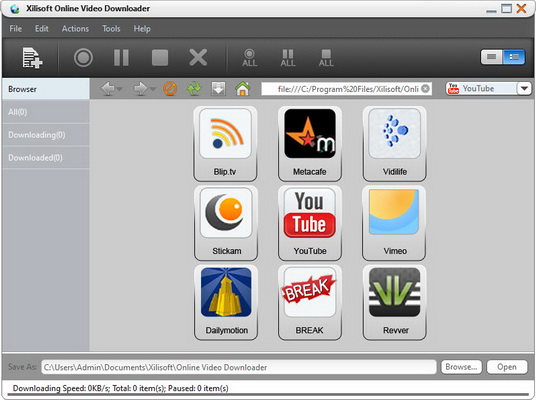Open the Tools menu
The width and height of the screenshot is (536, 400).
pyautogui.click(x=111, y=29)
